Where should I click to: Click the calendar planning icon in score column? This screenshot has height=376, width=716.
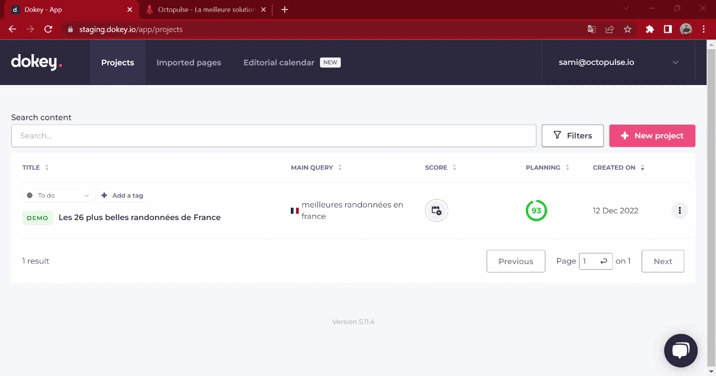[x=437, y=211]
